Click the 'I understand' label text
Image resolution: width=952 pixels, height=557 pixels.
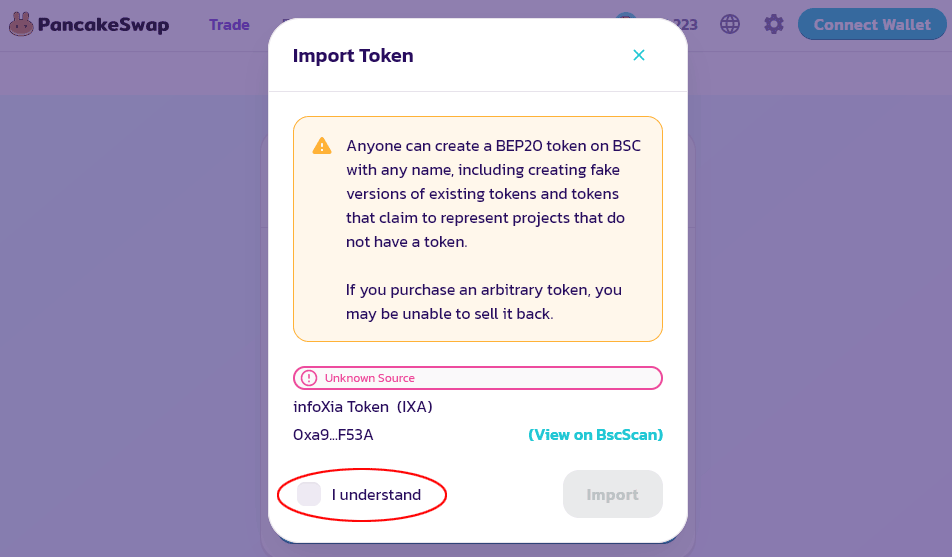pyautogui.click(x=376, y=495)
